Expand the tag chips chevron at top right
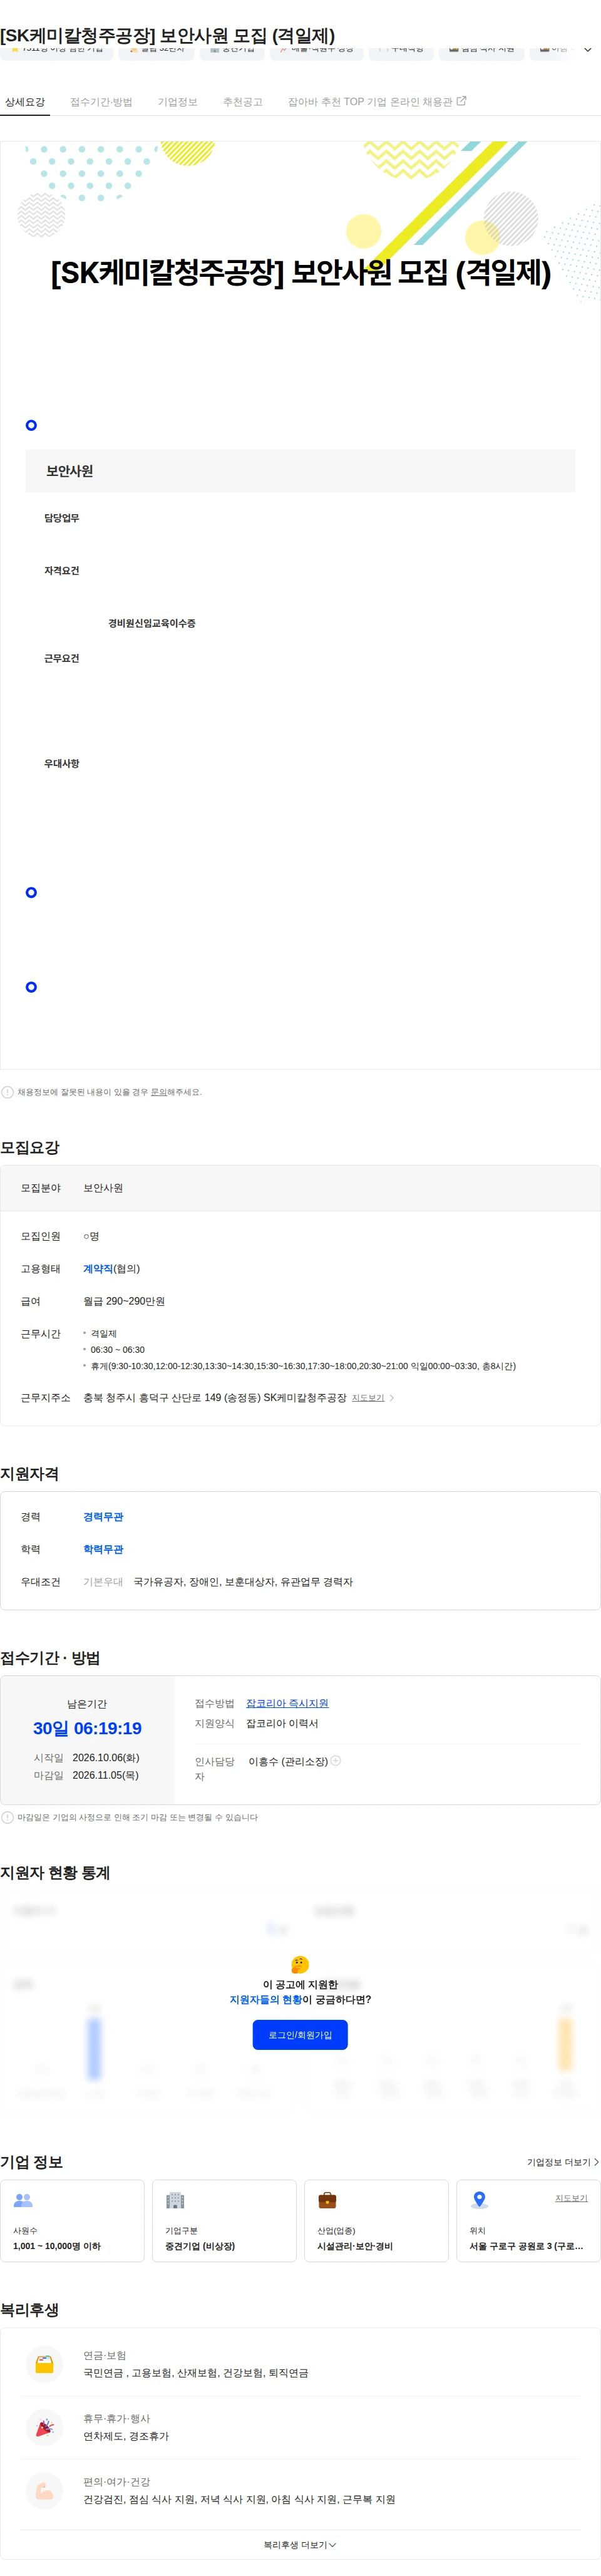Screen dimensions: 601x2576 pyautogui.click(x=588, y=49)
